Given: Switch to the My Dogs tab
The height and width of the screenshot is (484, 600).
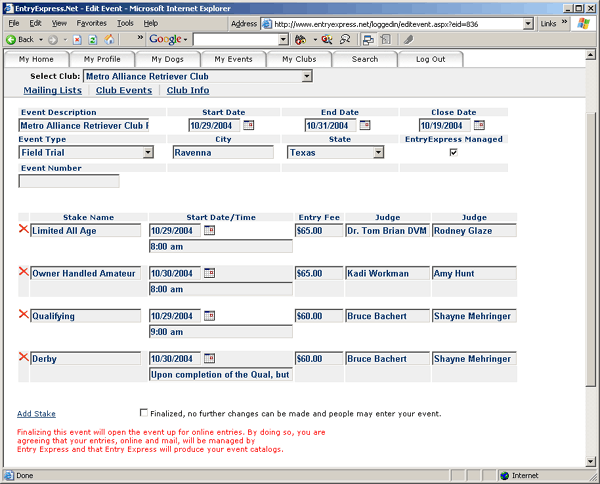Looking at the screenshot, I should 167,59.
